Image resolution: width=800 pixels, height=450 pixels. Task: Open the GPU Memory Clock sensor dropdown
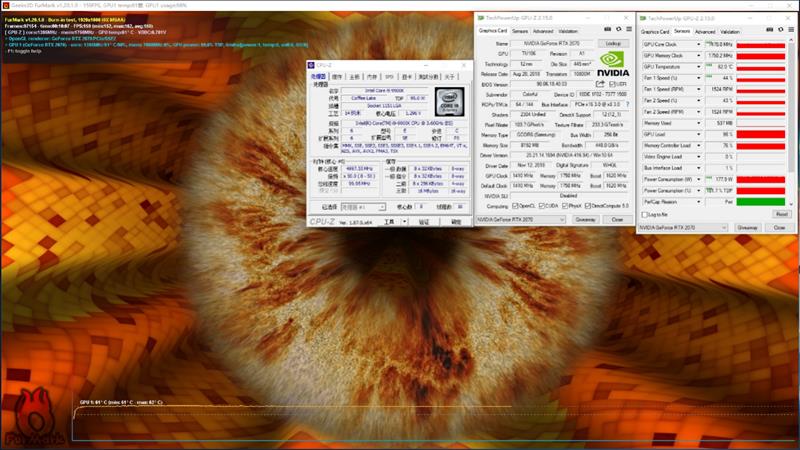point(698,56)
